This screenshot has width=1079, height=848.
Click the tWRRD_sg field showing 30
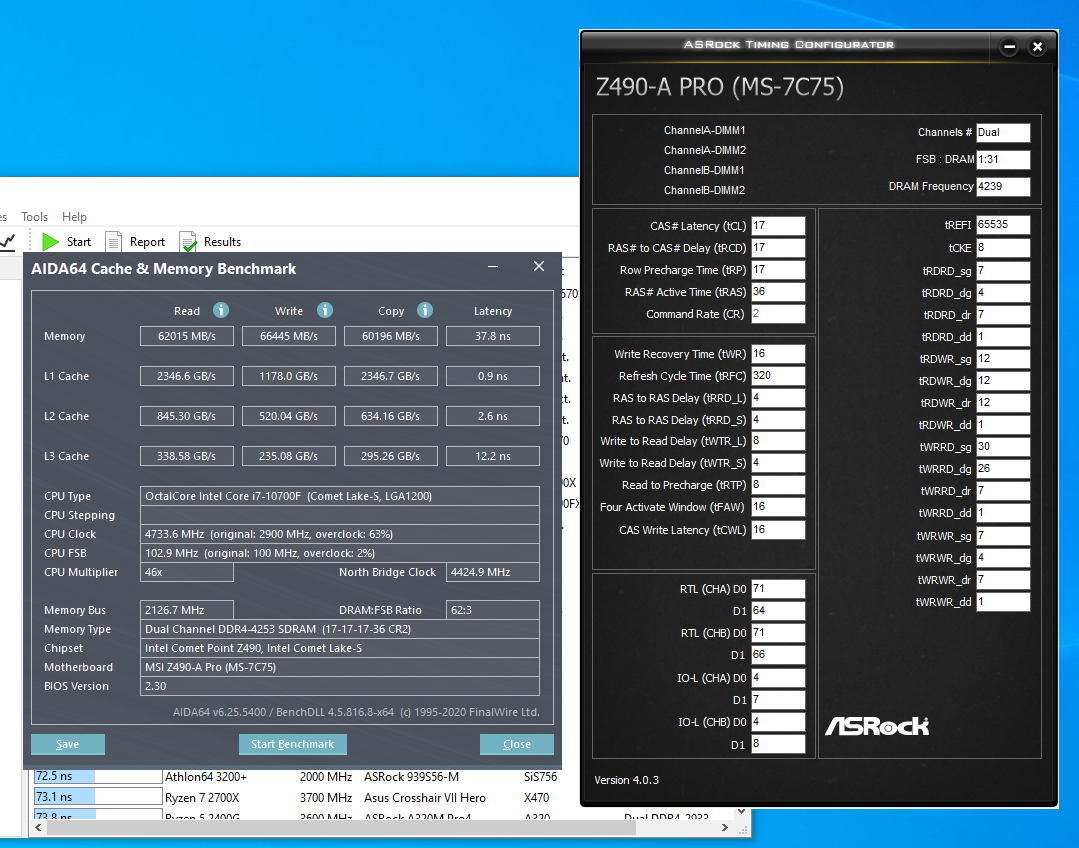click(x=1003, y=447)
